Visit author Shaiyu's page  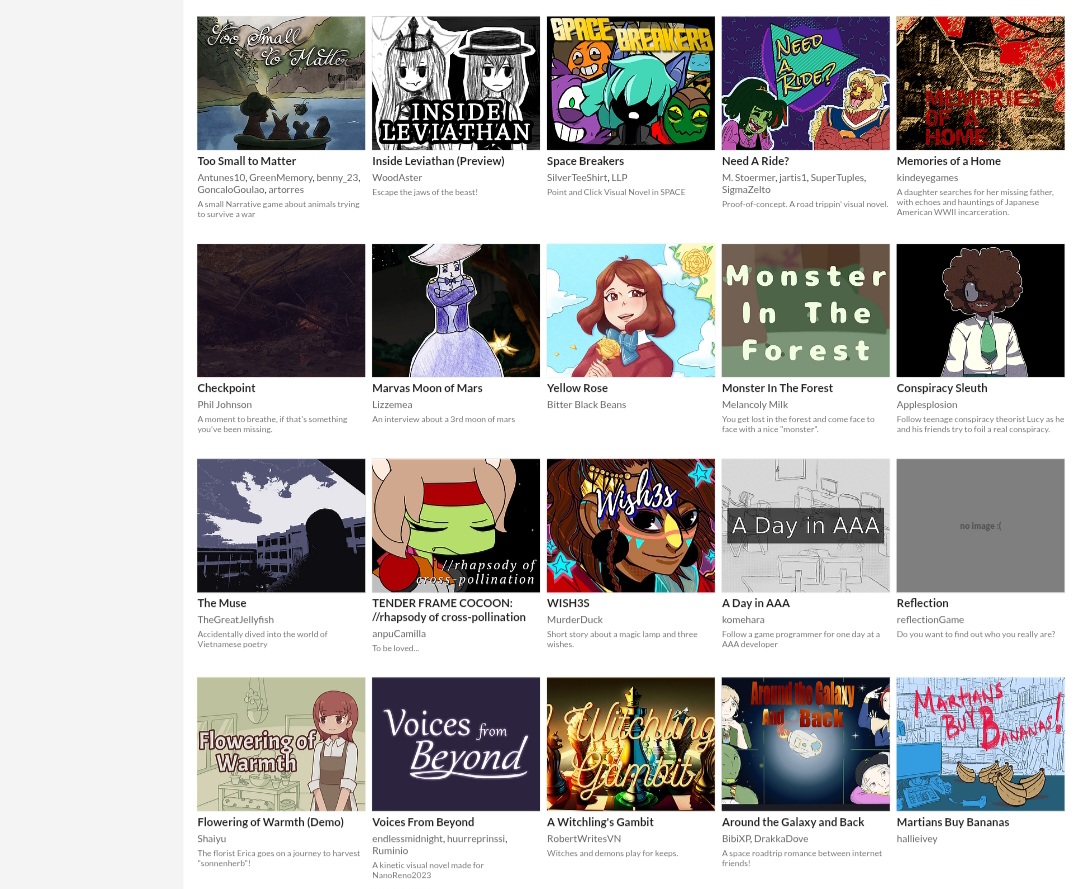pos(211,839)
